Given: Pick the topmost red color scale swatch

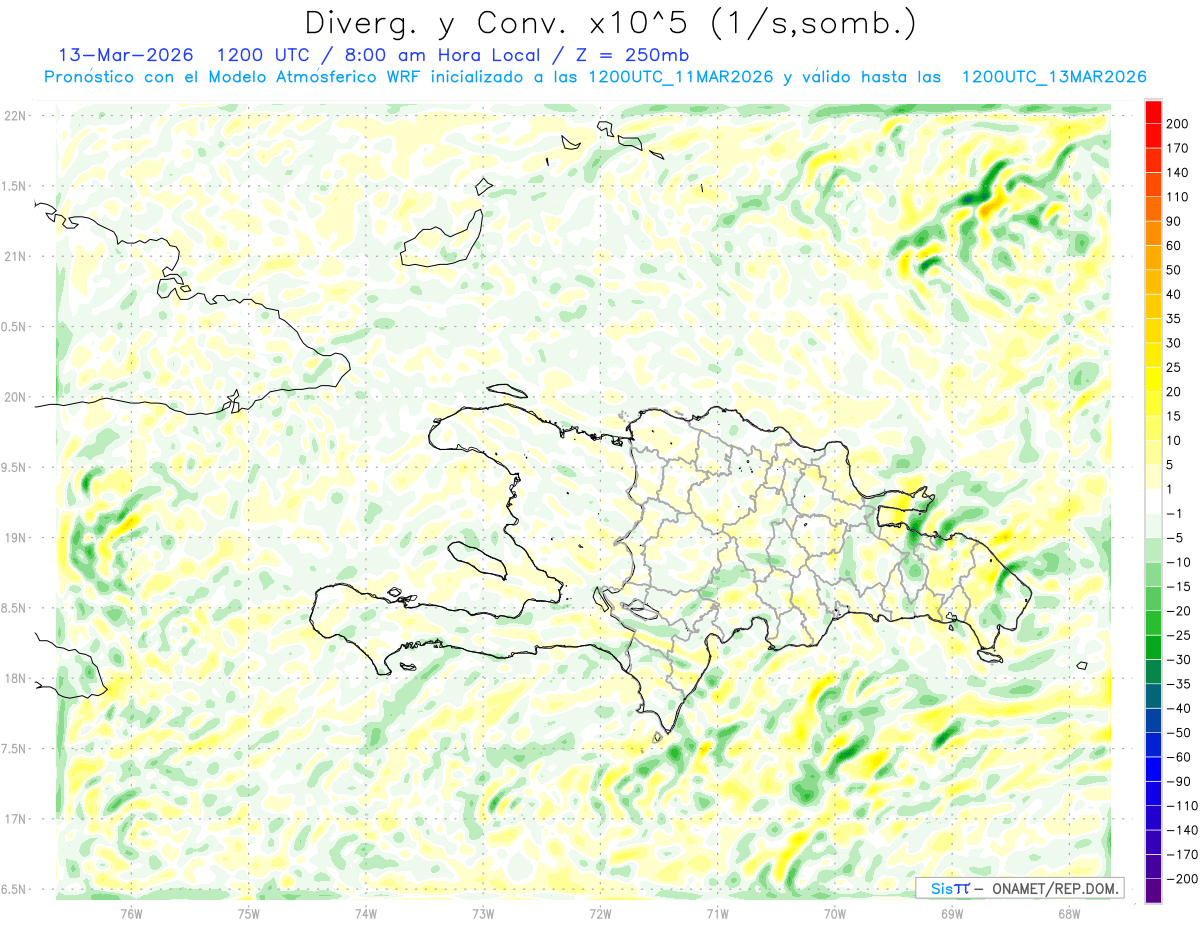Looking at the screenshot, I should coord(1153,112).
